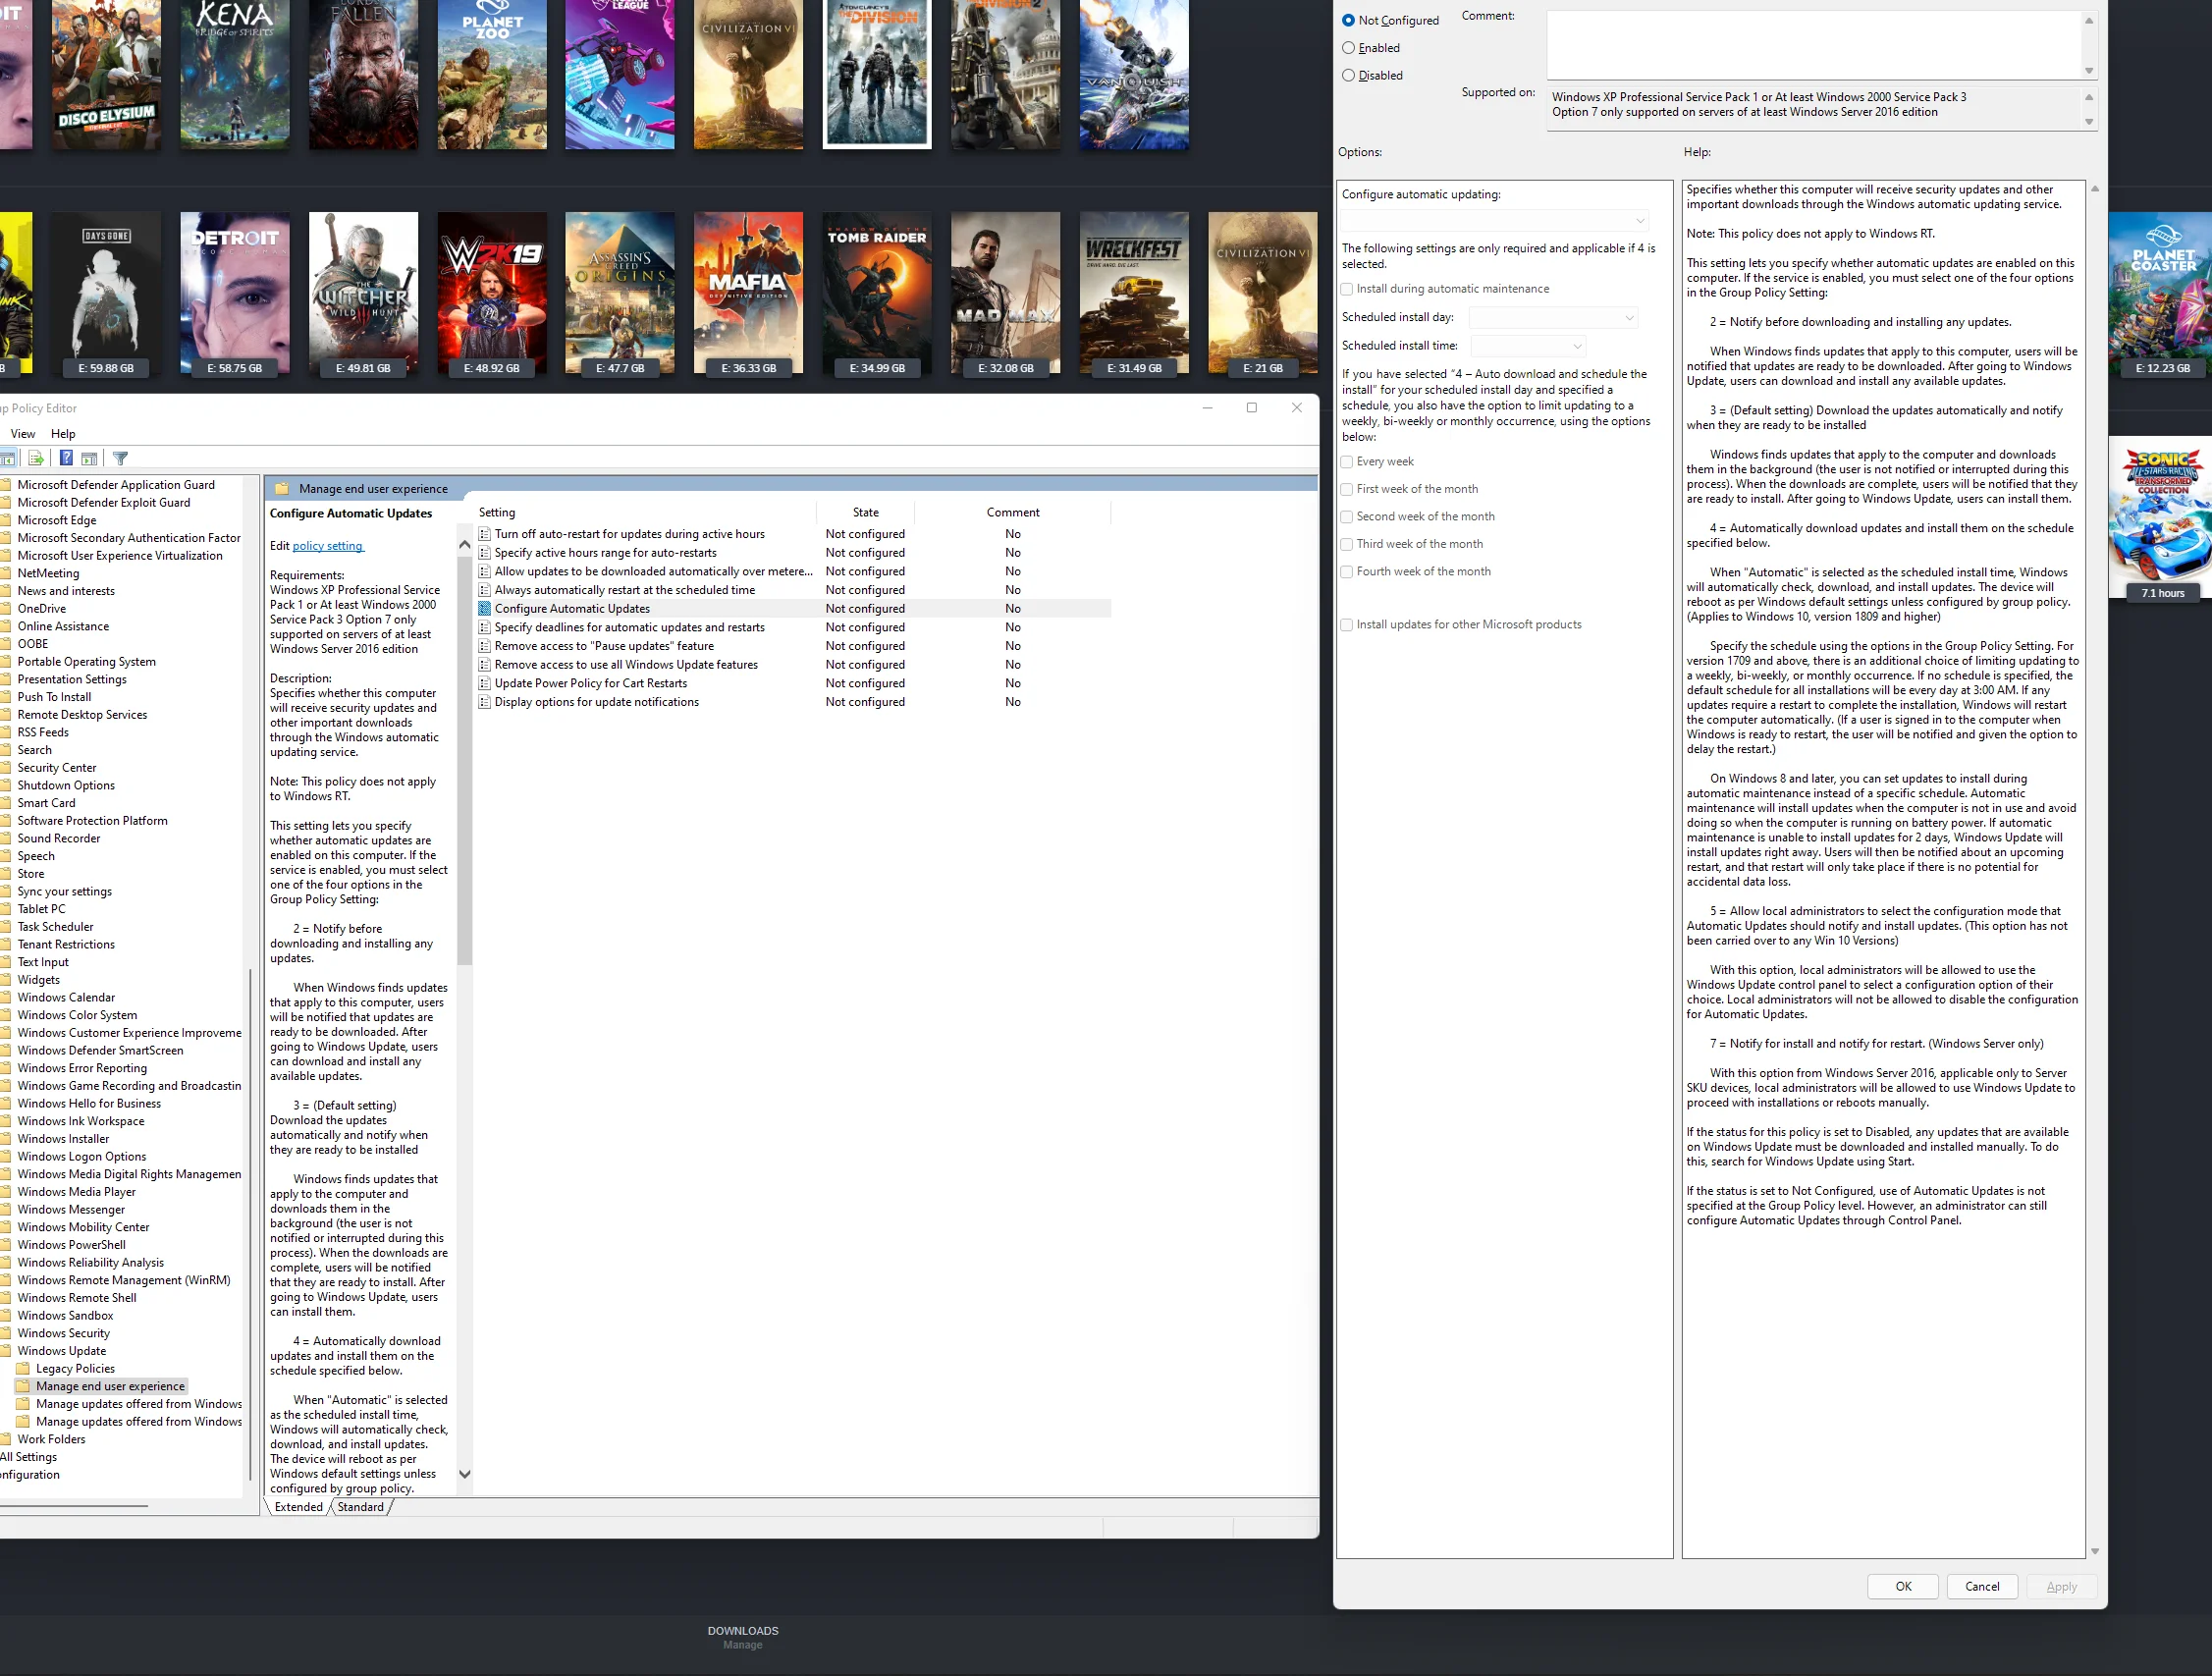Click the Export List toolbar icon

[x=36, y=459]
